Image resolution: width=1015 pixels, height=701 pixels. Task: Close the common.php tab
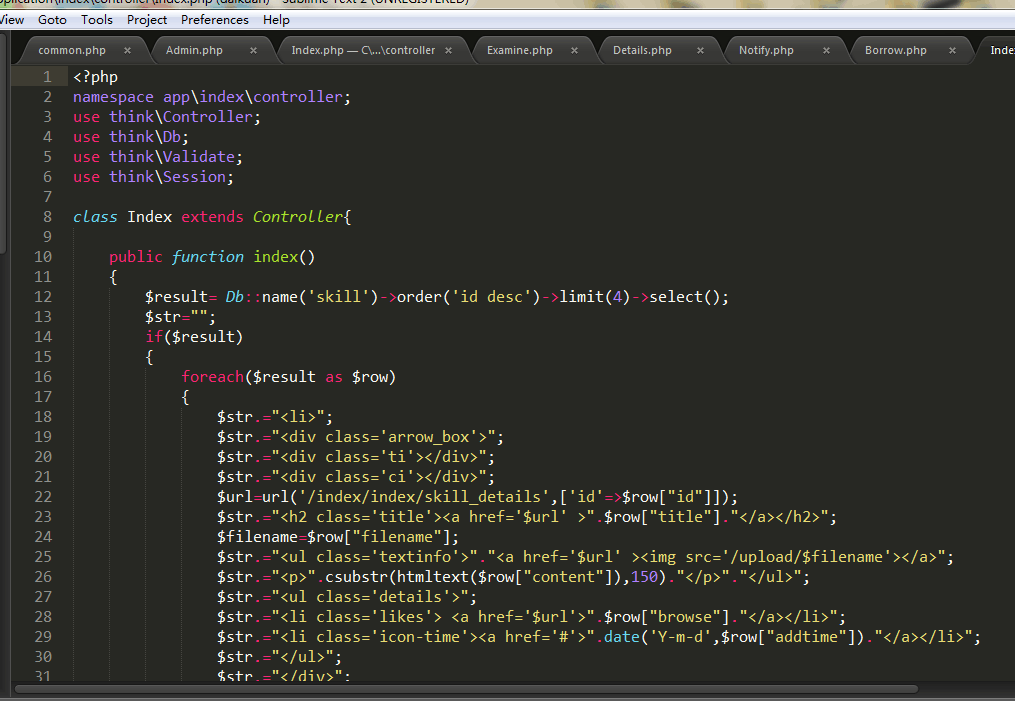[127, 50]
